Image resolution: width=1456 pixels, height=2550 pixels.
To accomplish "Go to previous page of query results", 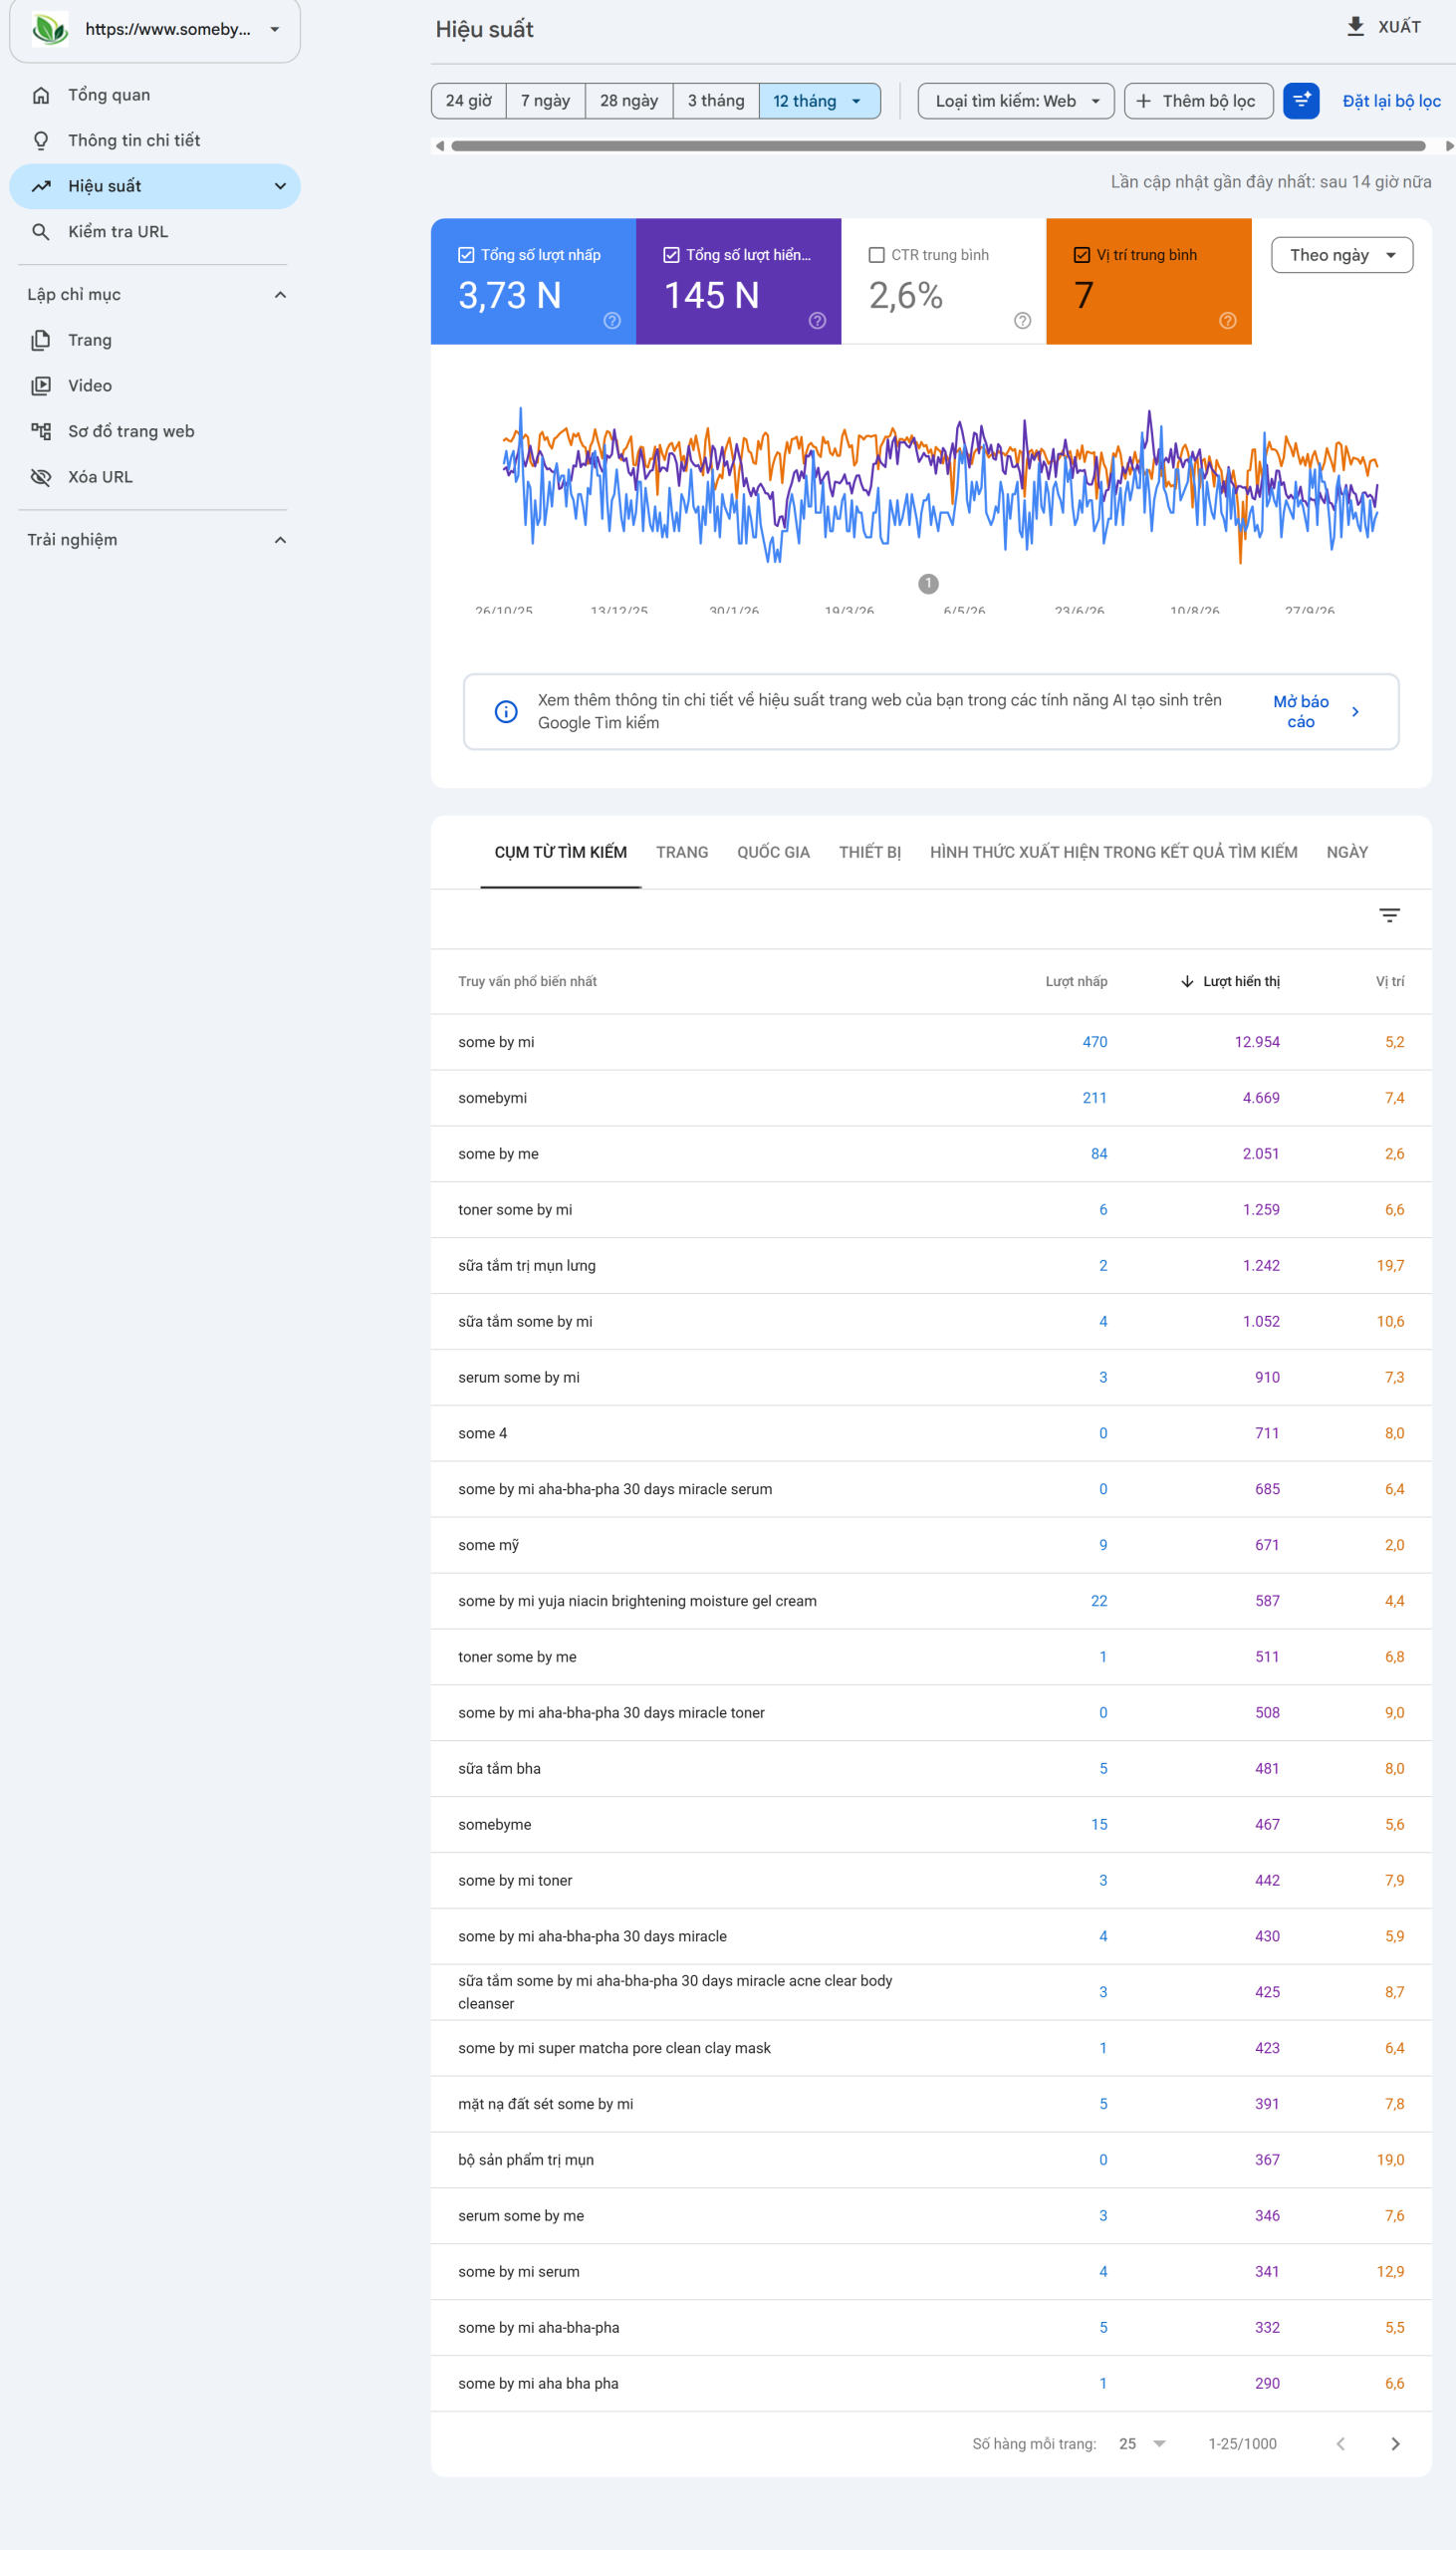I will [x=1340, y=2444].
